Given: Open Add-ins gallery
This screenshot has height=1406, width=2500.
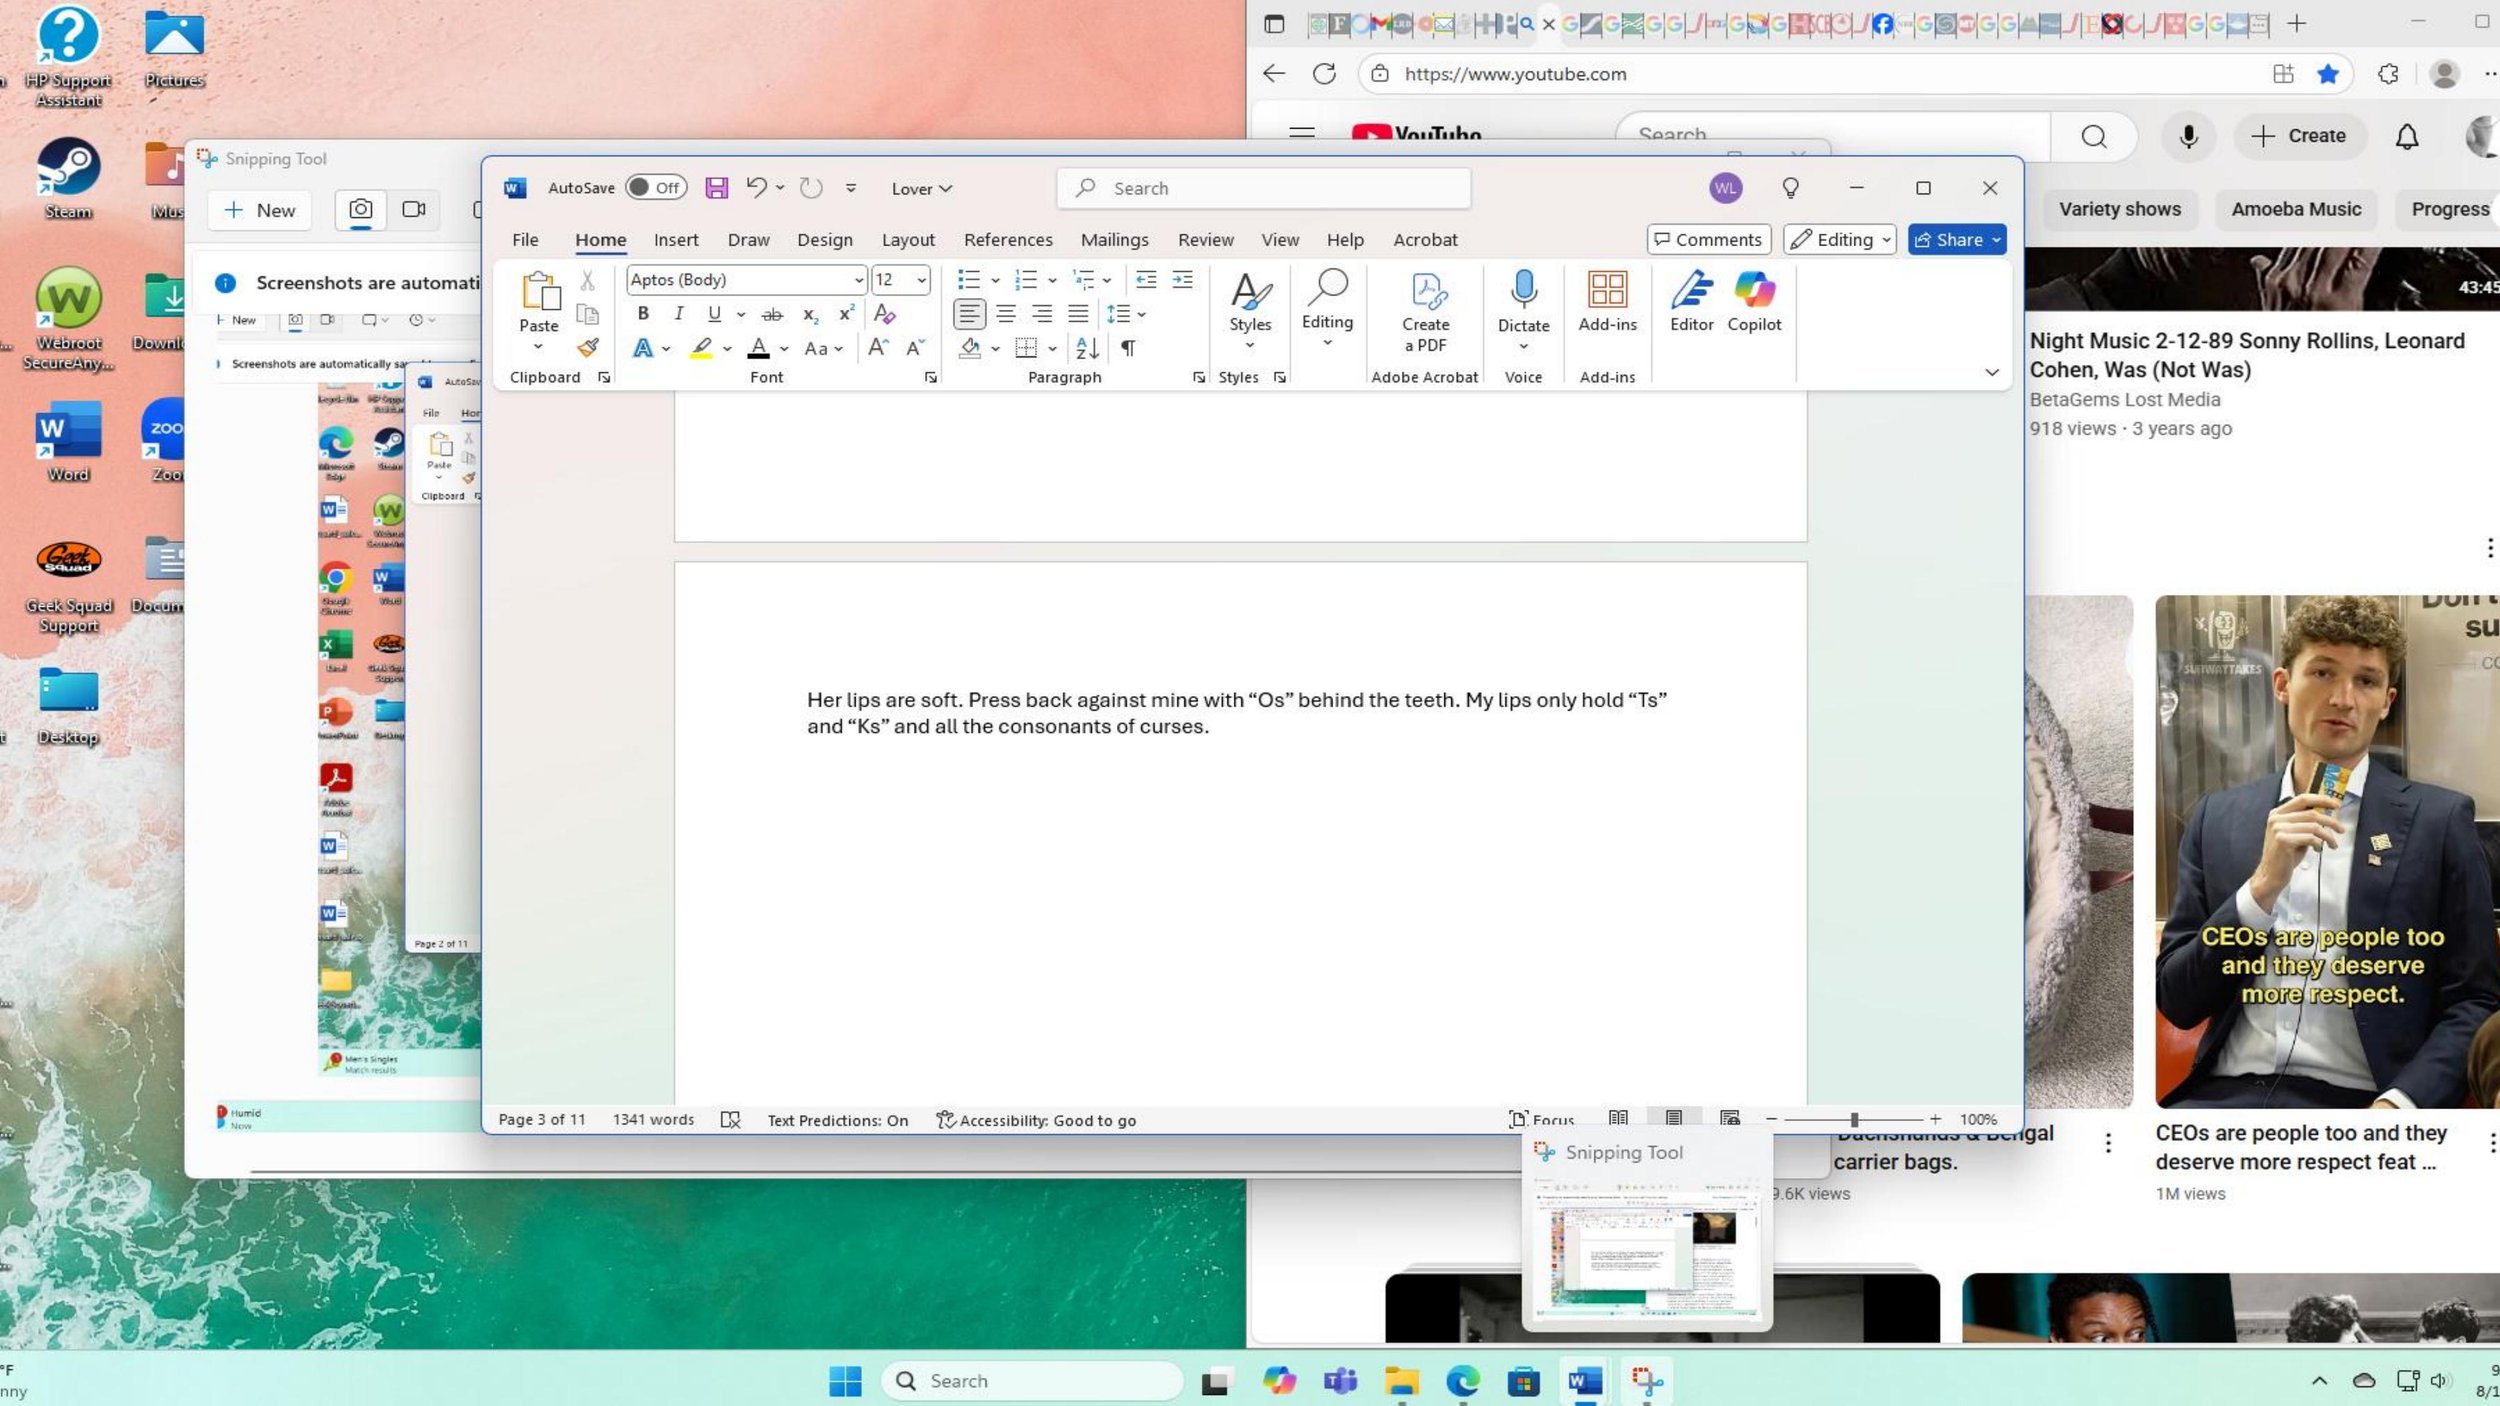Looking at the screenshot, I should pos(1607,302).
